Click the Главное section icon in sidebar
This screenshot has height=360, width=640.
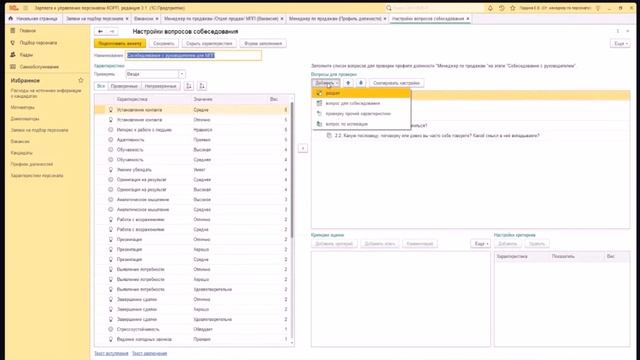click(13, 31)
